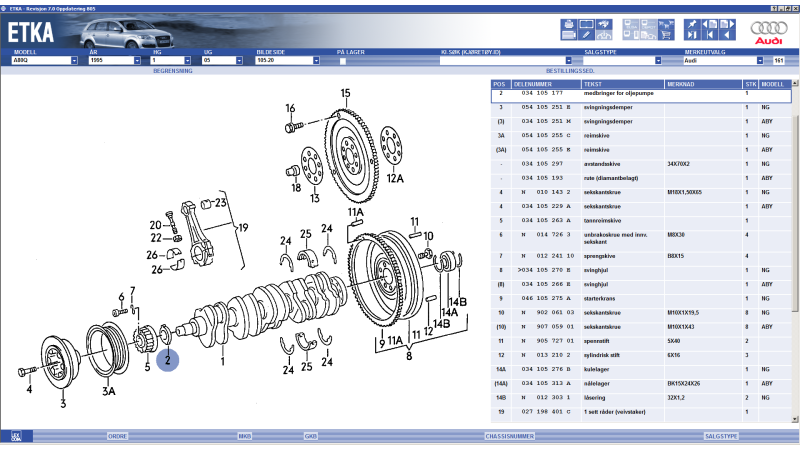Click the pushpin icon
The image size is (800, 450).
[692, 24]
